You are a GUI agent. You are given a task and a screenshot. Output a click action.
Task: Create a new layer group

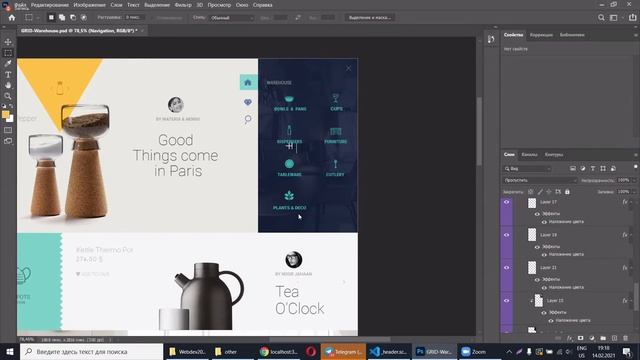(x=603, y=338)
